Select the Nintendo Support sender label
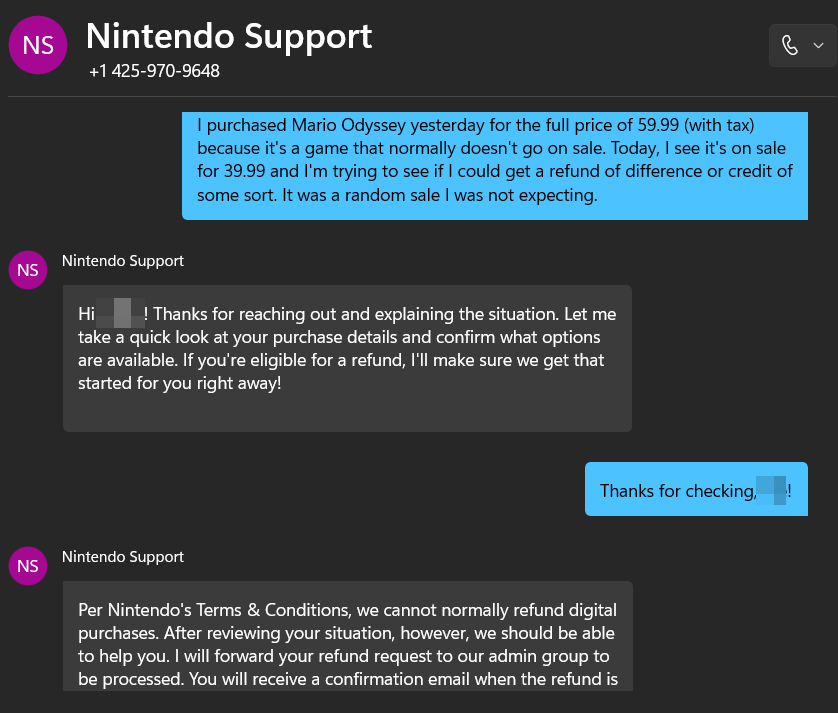 tap(122, 260)
